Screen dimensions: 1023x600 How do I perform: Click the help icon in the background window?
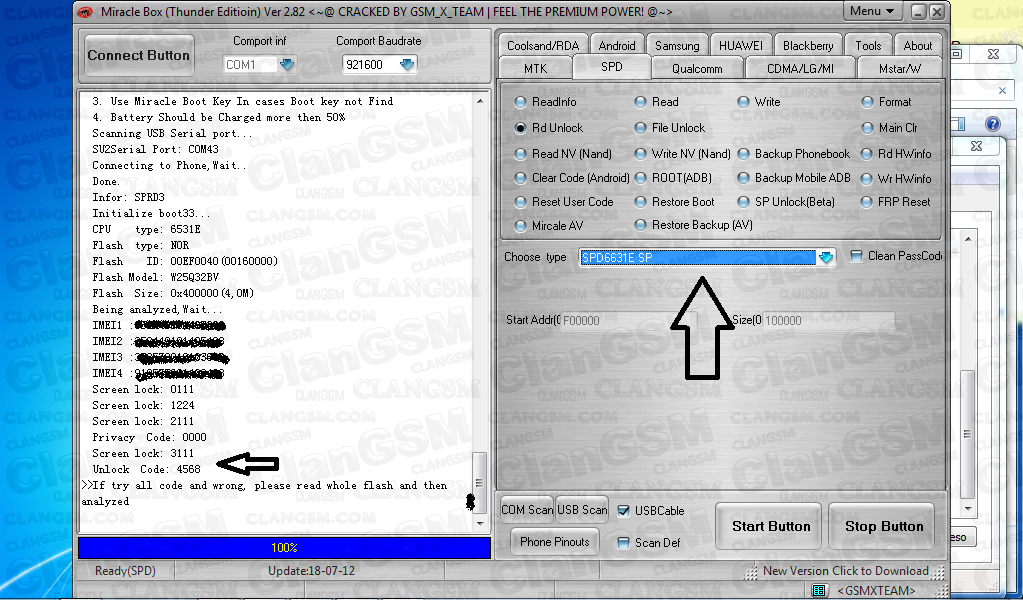pyautogui.click(x=992, y=124)
